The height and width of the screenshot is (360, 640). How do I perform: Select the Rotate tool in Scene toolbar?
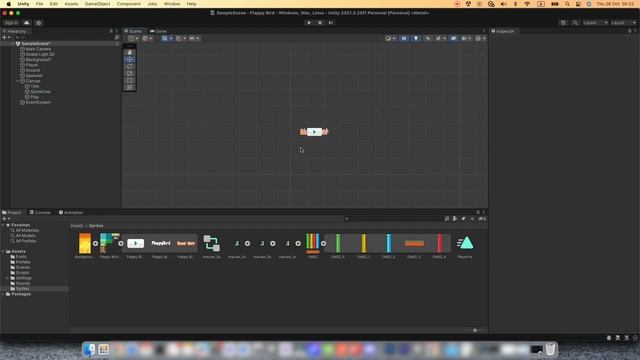[x=130, y=66]
